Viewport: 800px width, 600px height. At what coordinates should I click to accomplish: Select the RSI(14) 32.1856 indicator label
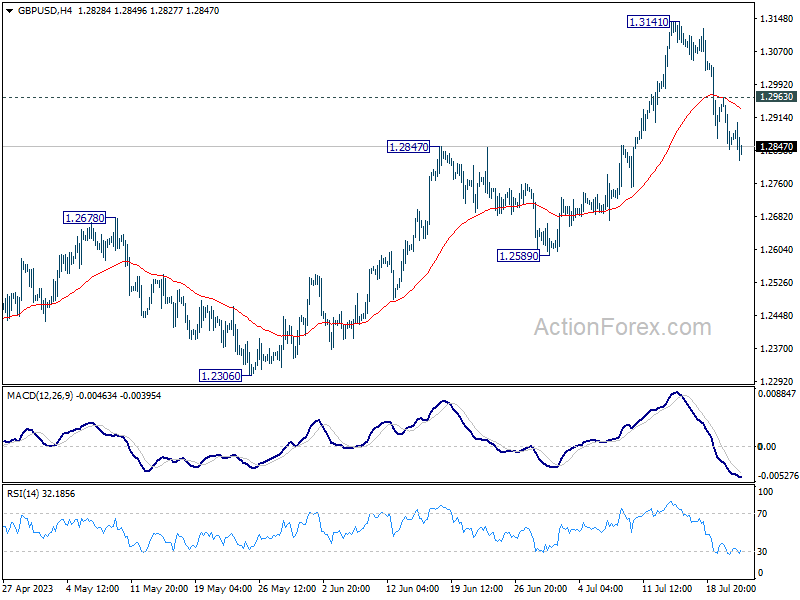[x=41, y=493]
